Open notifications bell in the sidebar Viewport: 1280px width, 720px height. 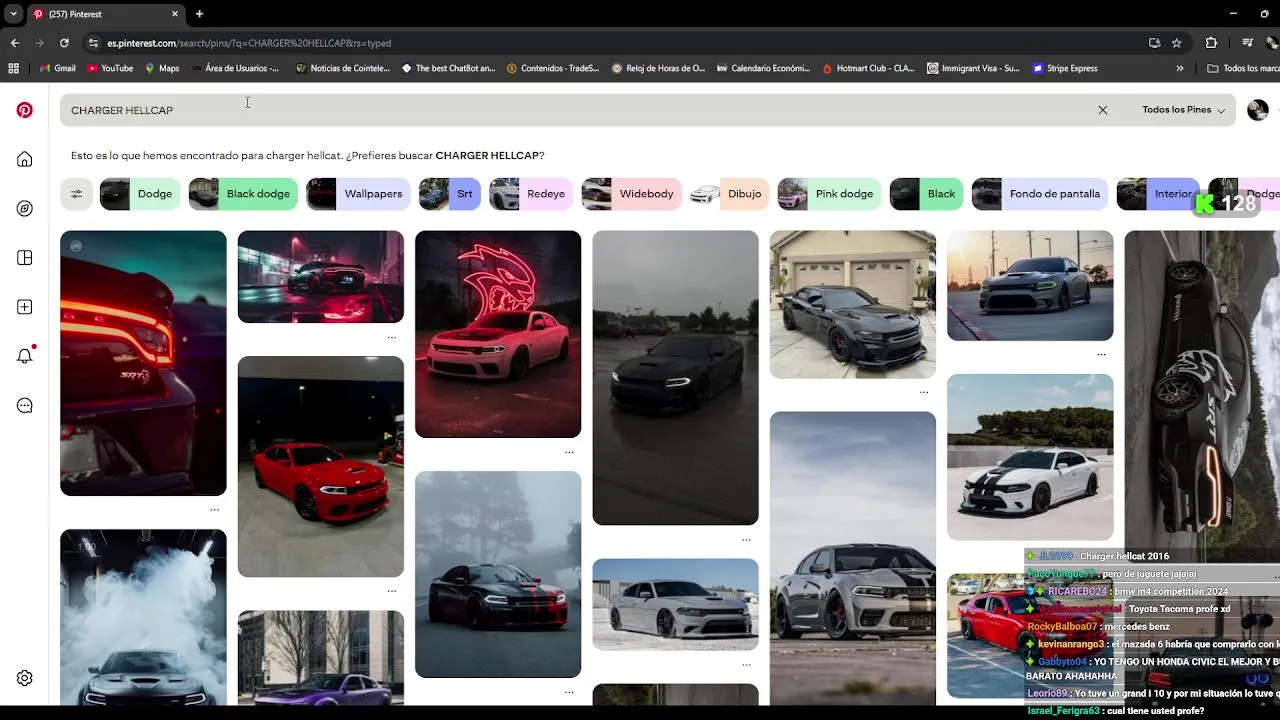coord(25,356)
